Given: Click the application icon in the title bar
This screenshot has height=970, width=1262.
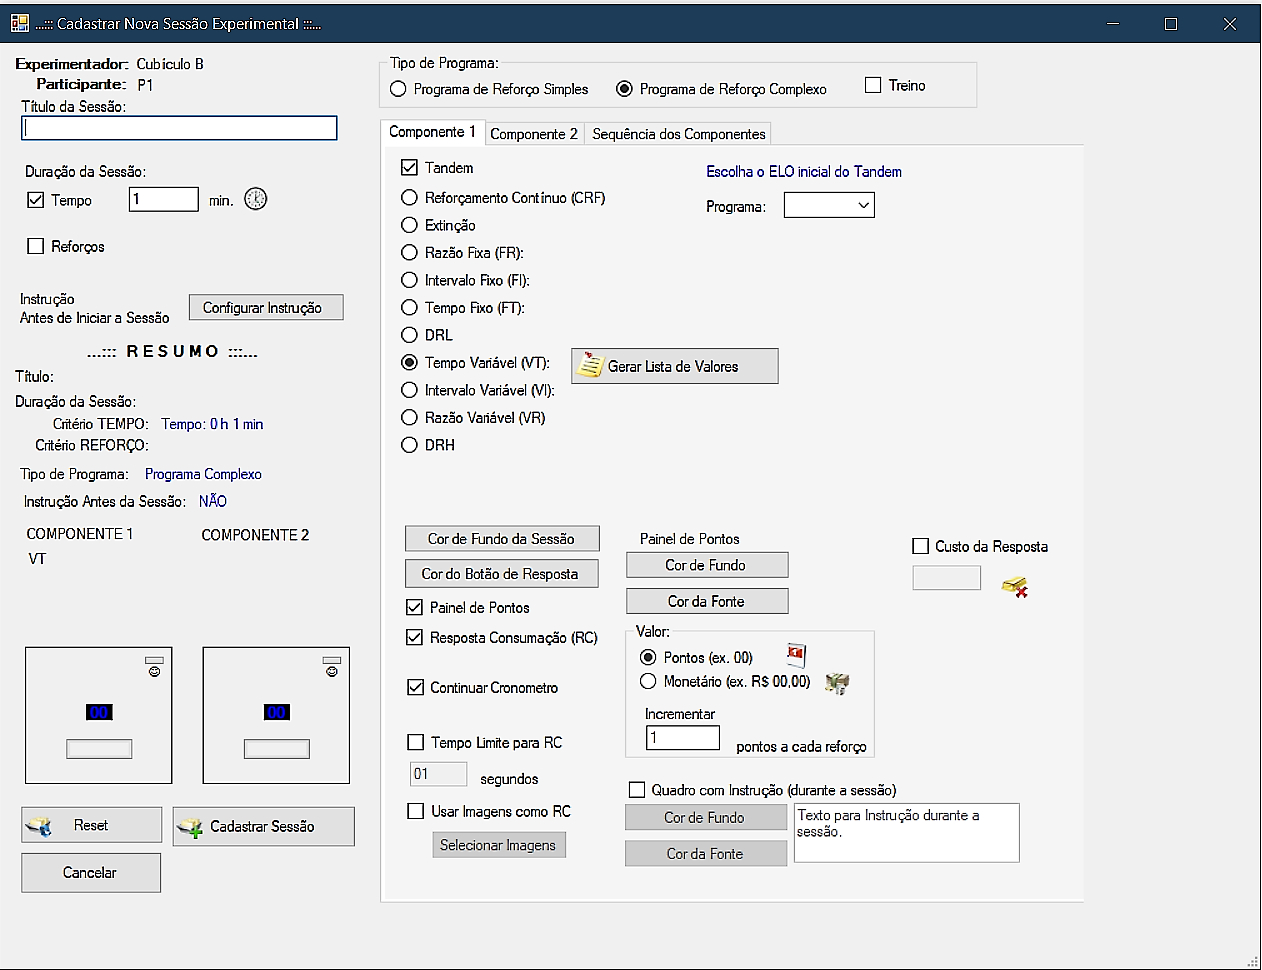Looking at the screenshot, I should click(x=20, y=23).
